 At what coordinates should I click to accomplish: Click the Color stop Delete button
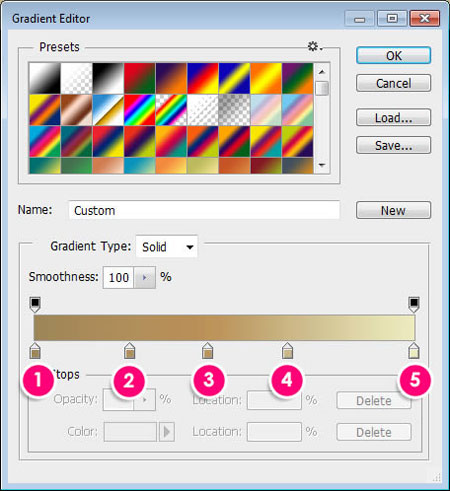coord(374,432)
